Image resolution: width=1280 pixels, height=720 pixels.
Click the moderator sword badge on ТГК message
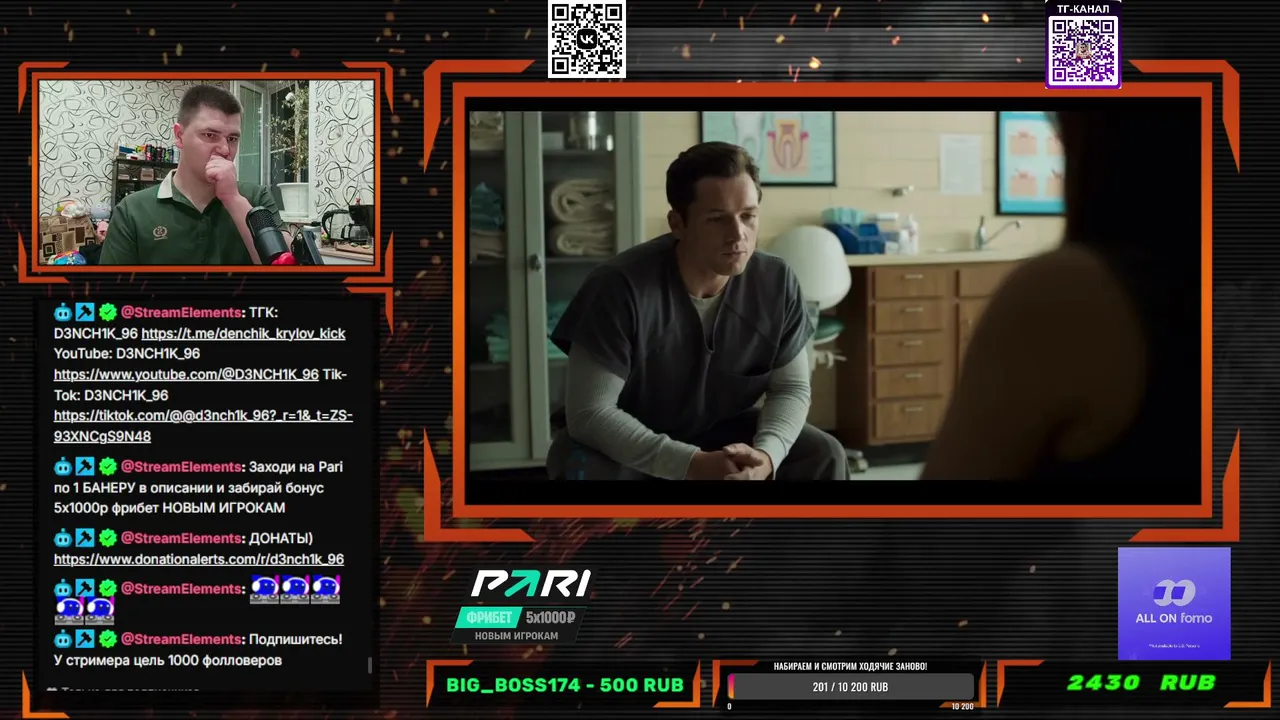pyautogui.click(x=85, y=313)
